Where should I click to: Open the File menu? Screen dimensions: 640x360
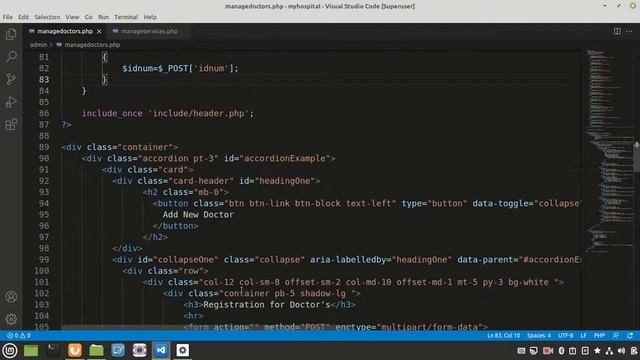pos(7,17)
